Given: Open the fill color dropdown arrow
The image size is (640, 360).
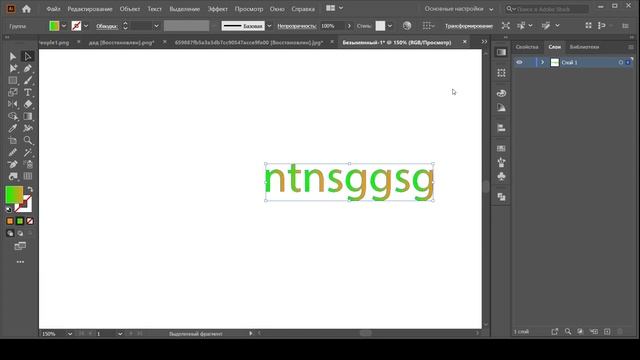Looking at the screenshot, I should pos(64,26).
